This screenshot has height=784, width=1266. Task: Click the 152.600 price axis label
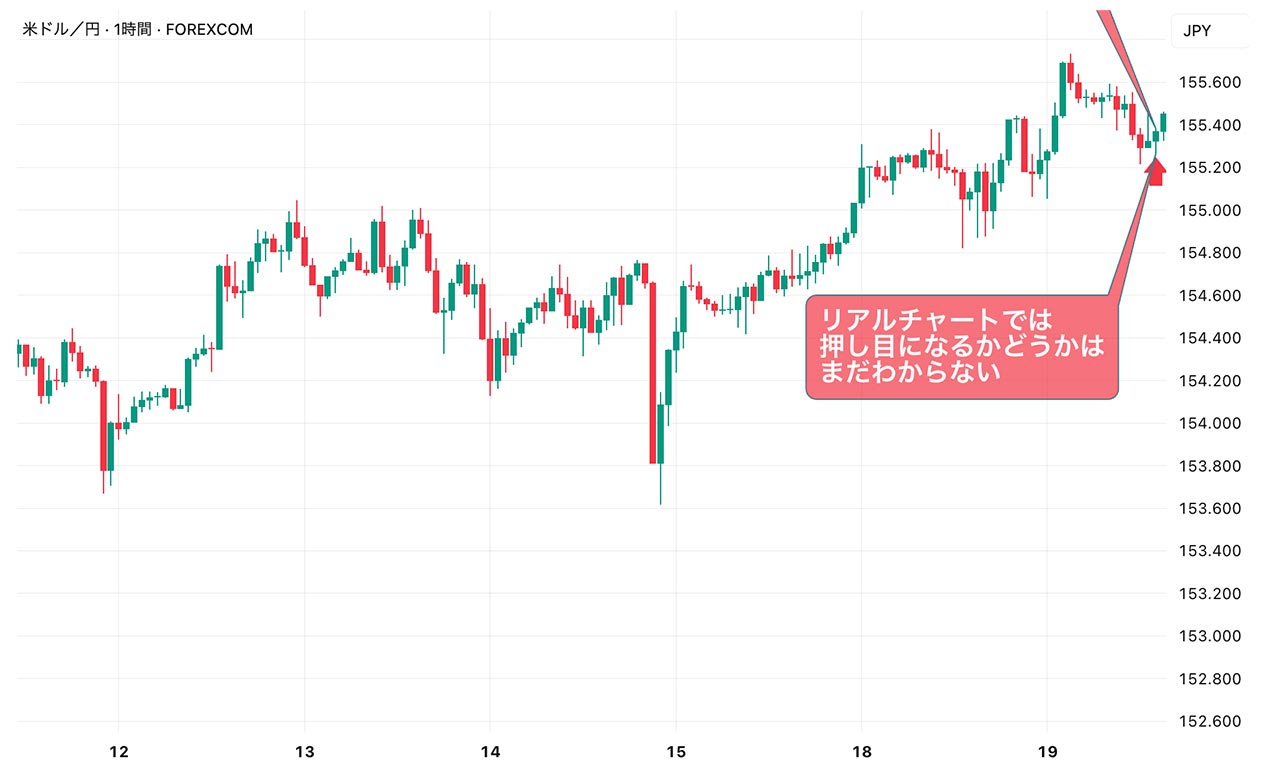pos(1209,721)
